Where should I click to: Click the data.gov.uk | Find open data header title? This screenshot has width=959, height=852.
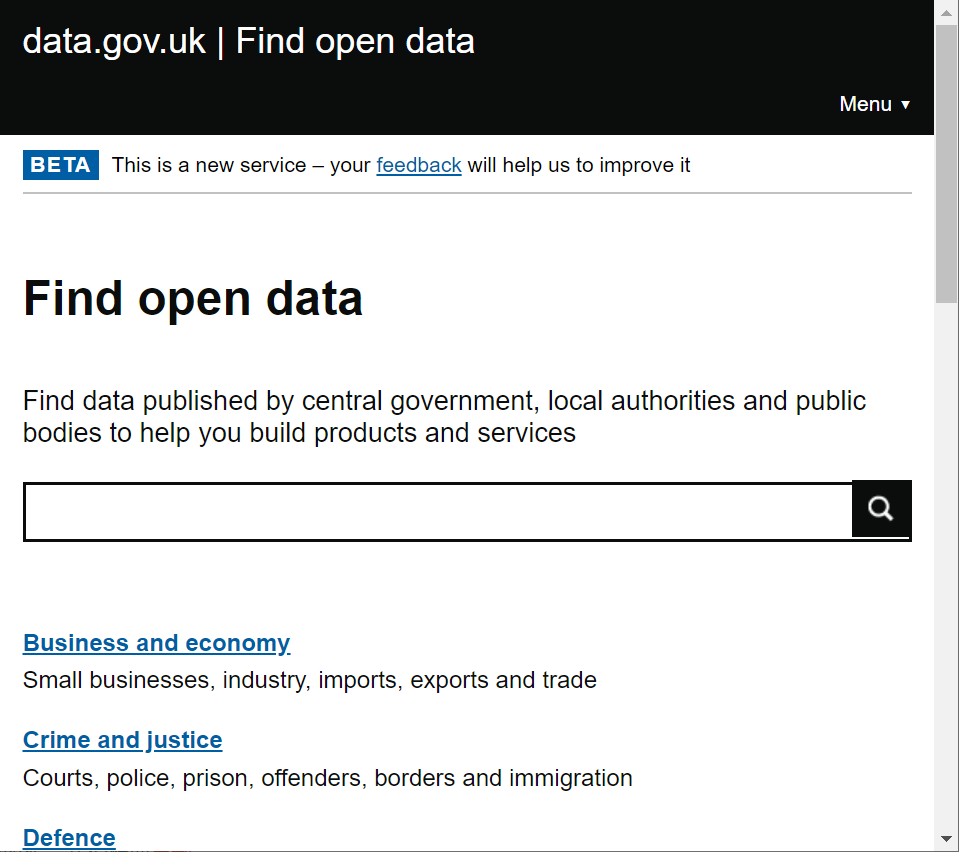pos(248,42)
